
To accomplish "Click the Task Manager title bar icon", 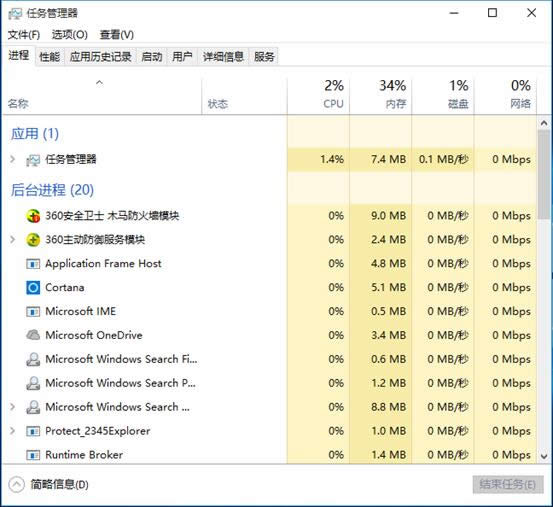I will [15, 14].
